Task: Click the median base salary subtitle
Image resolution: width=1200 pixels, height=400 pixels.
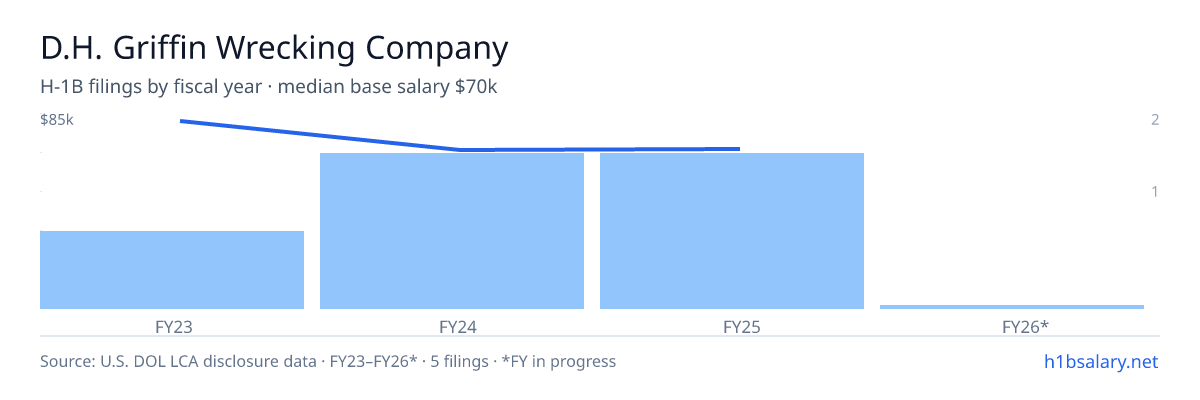Action: (x=269, y=87)
